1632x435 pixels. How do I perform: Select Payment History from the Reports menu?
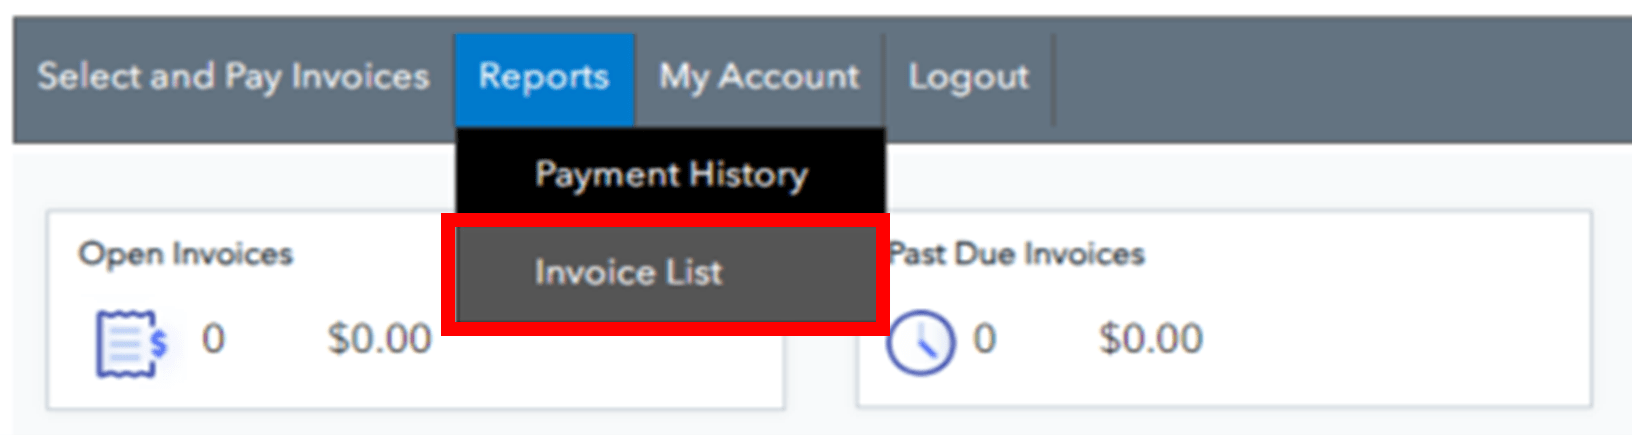click(670, 175)
